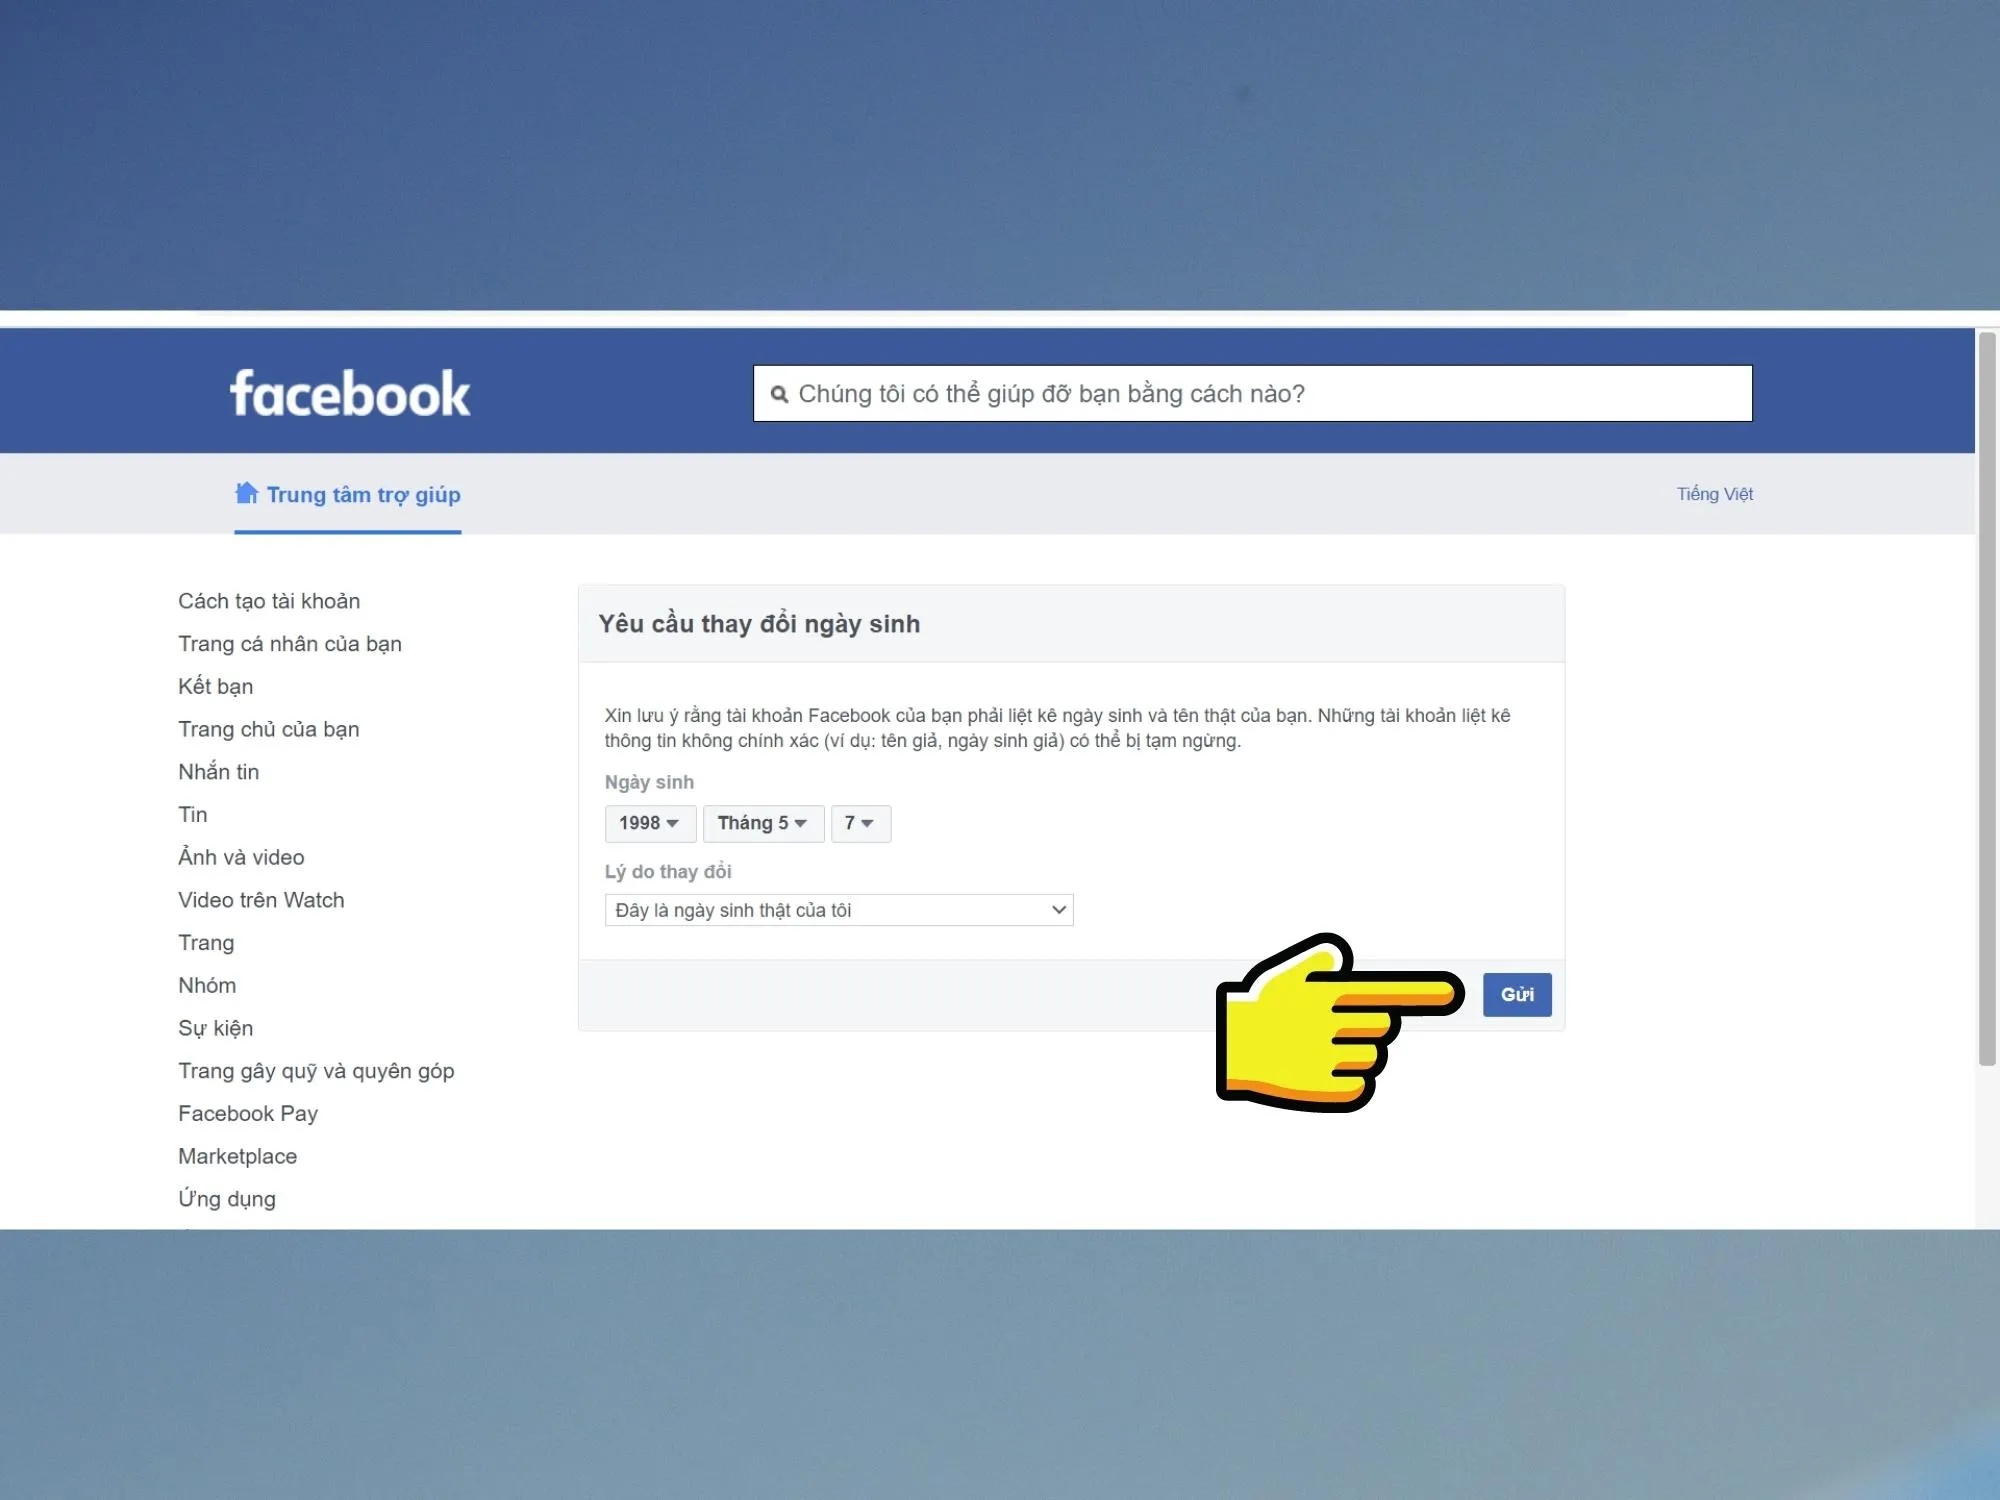The height and width of the screenshot is (1500, 2000).
Task: Open Facebook Pay help topic
Action: coord(248,1113)
